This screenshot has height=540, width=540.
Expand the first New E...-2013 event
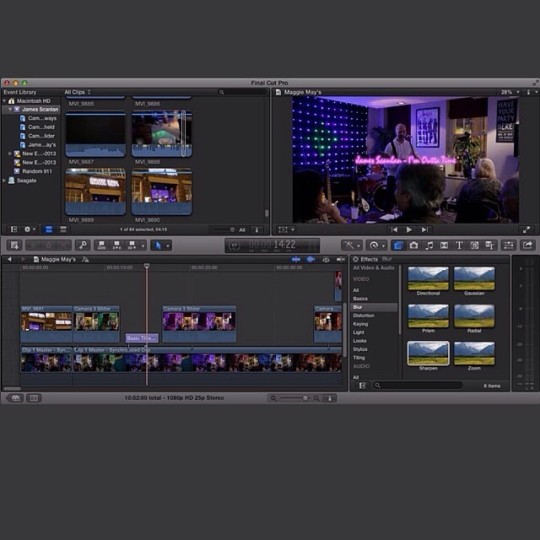coord(10,154)
